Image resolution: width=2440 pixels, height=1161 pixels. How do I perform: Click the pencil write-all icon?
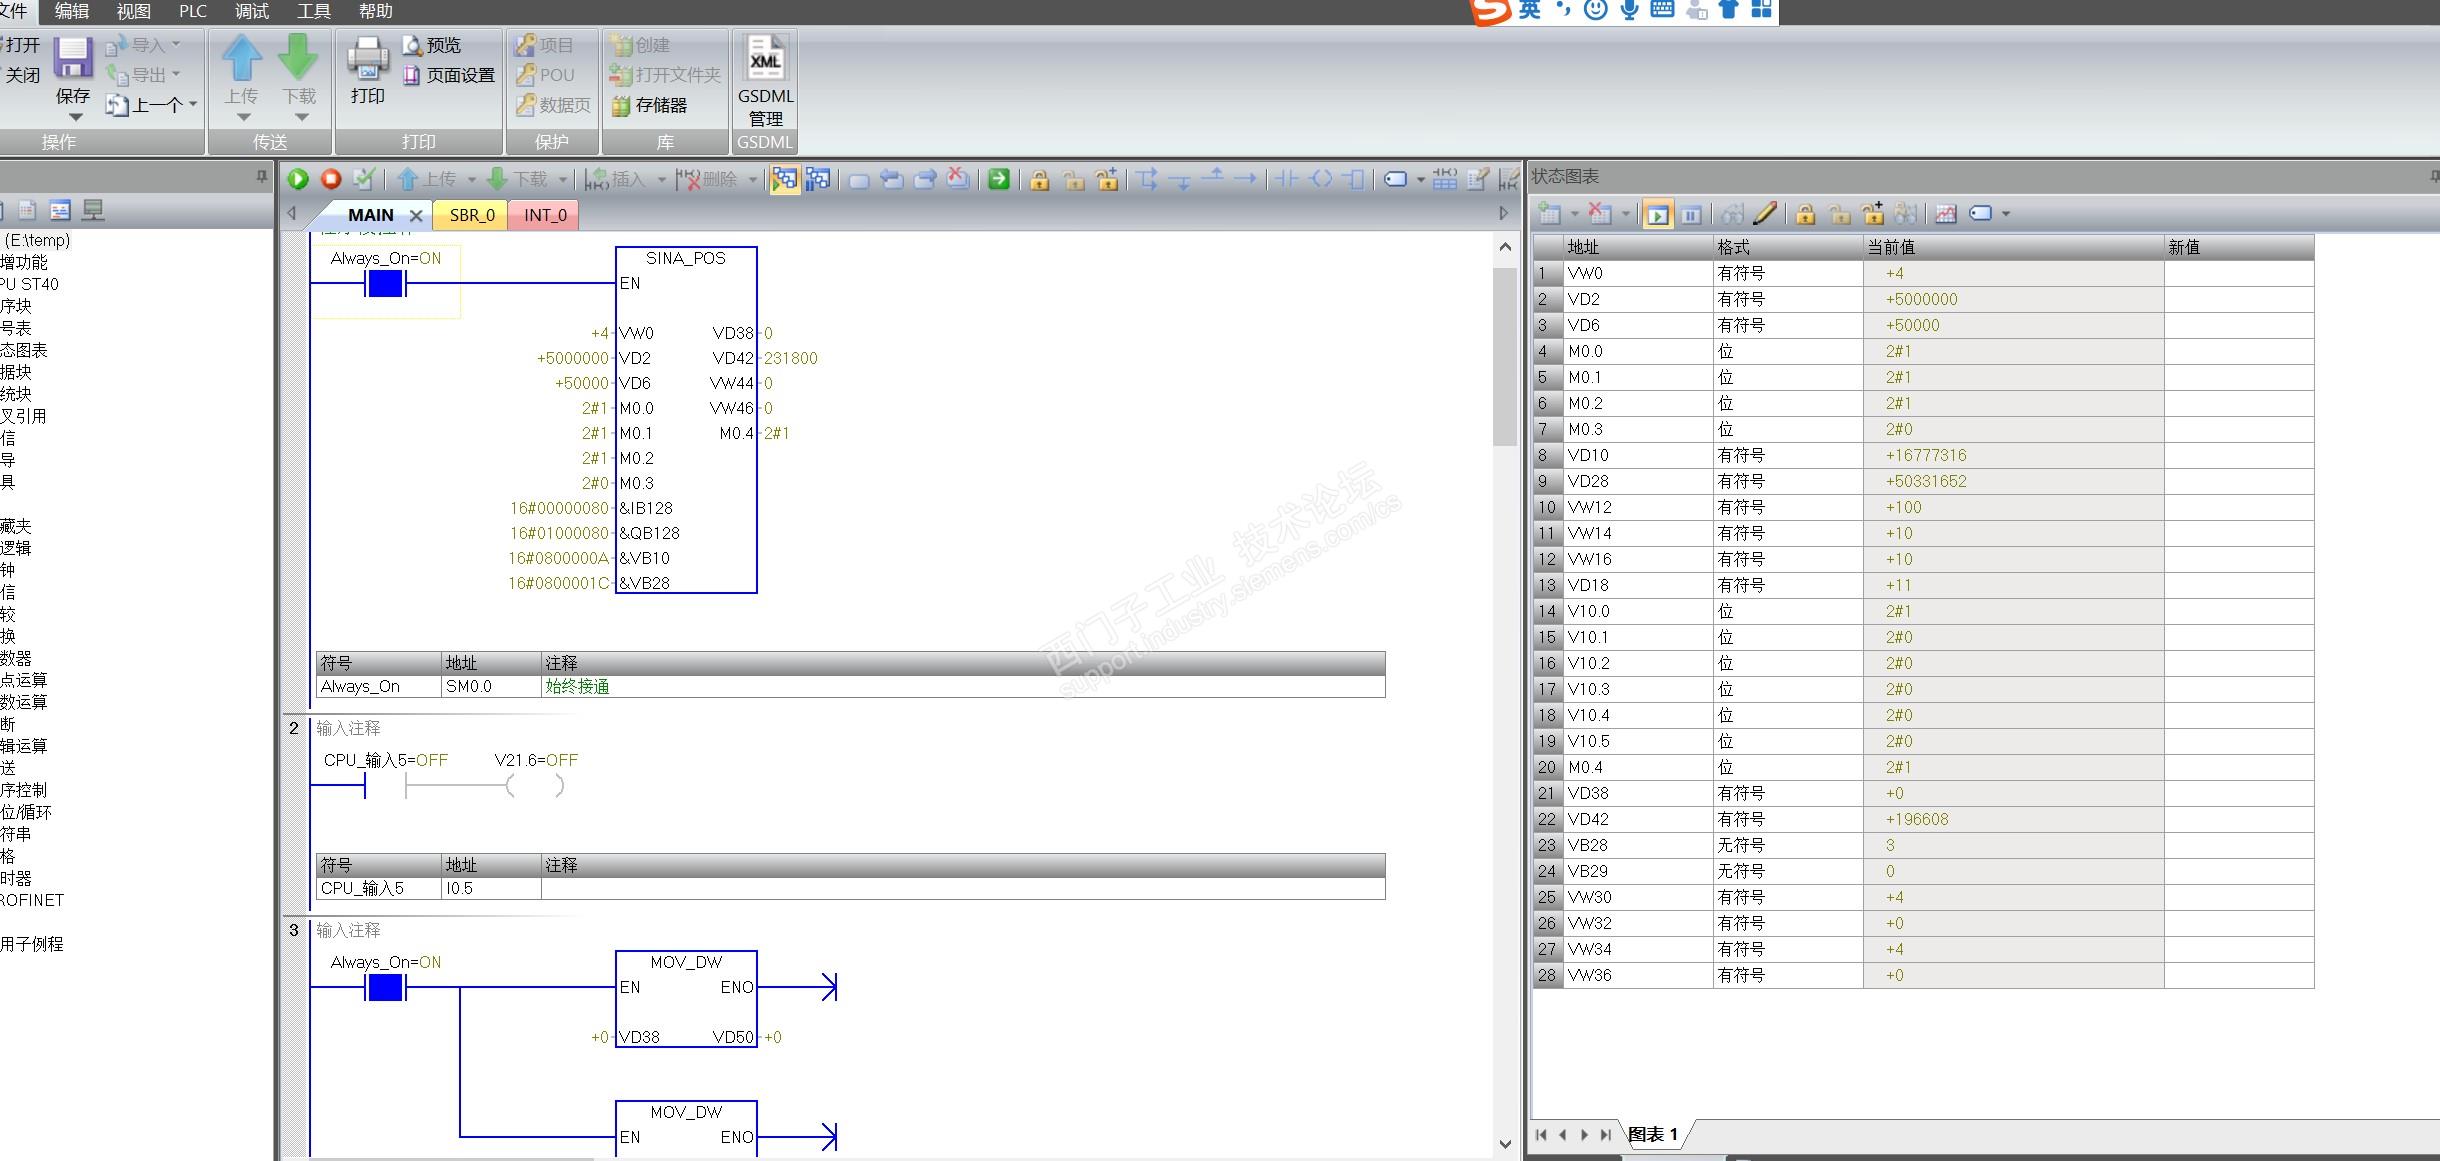click(x=1765, y=213)
